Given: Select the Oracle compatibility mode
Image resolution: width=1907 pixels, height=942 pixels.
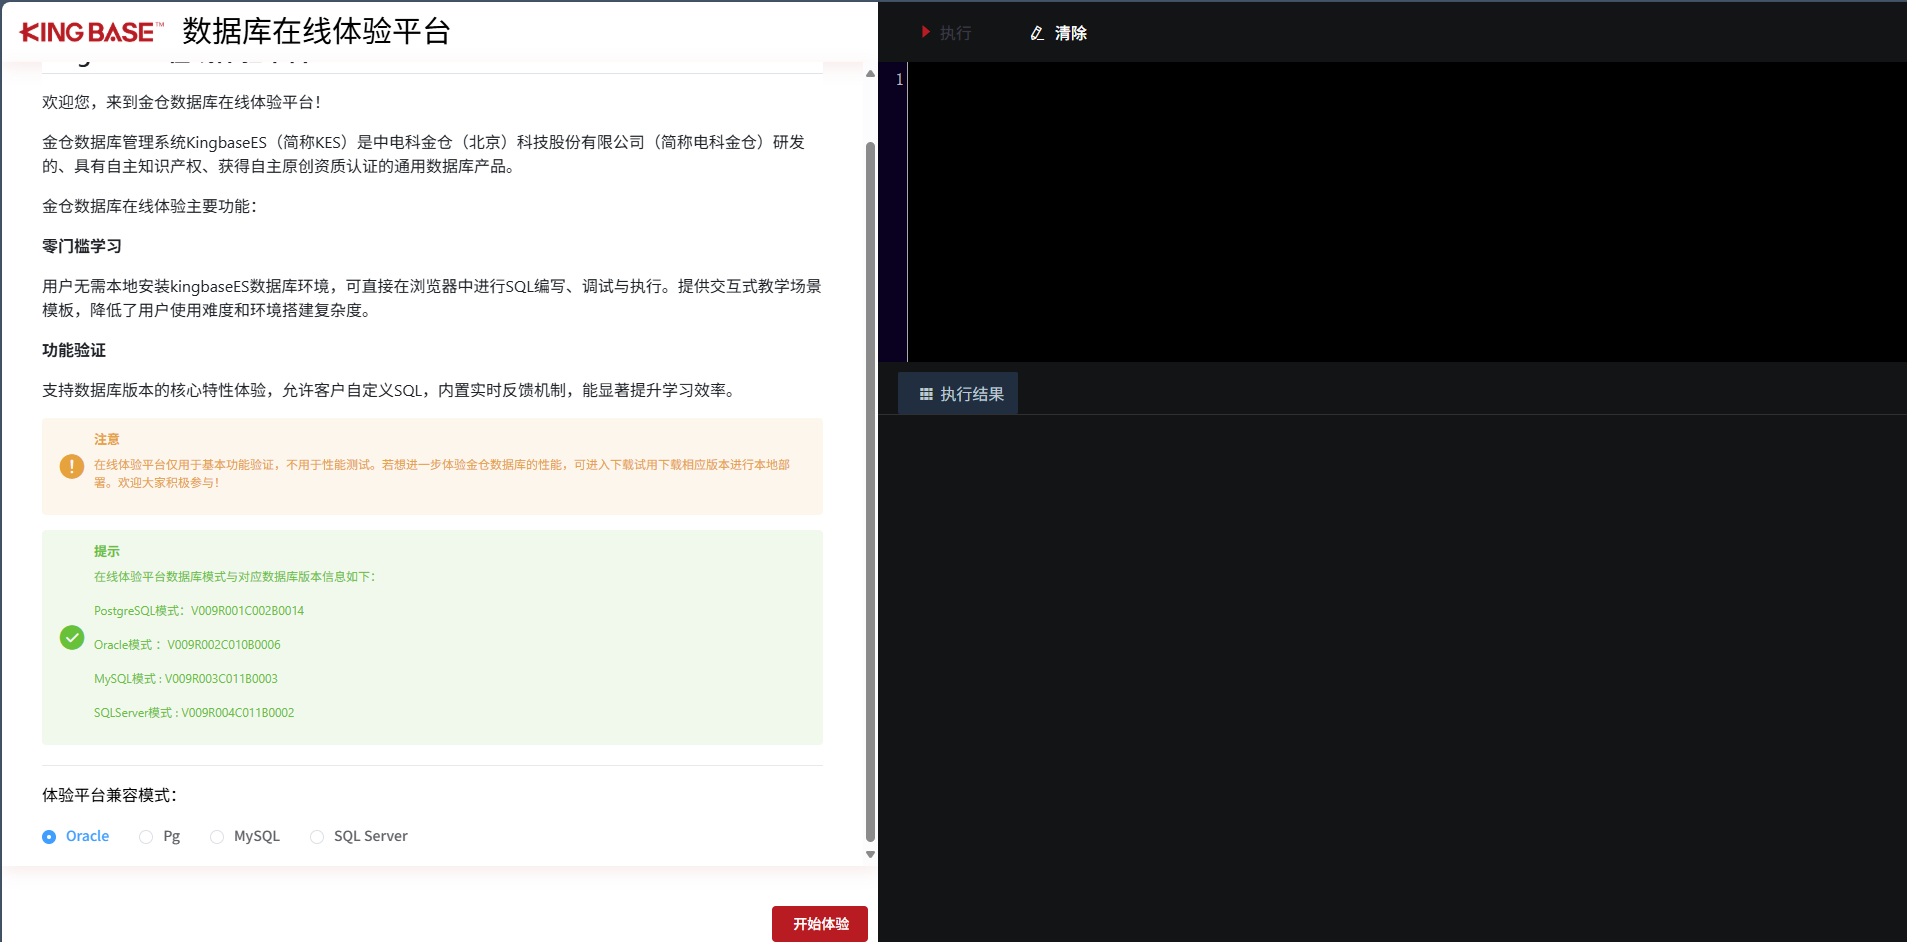Looking at the screenshot, I should [48, 836].
